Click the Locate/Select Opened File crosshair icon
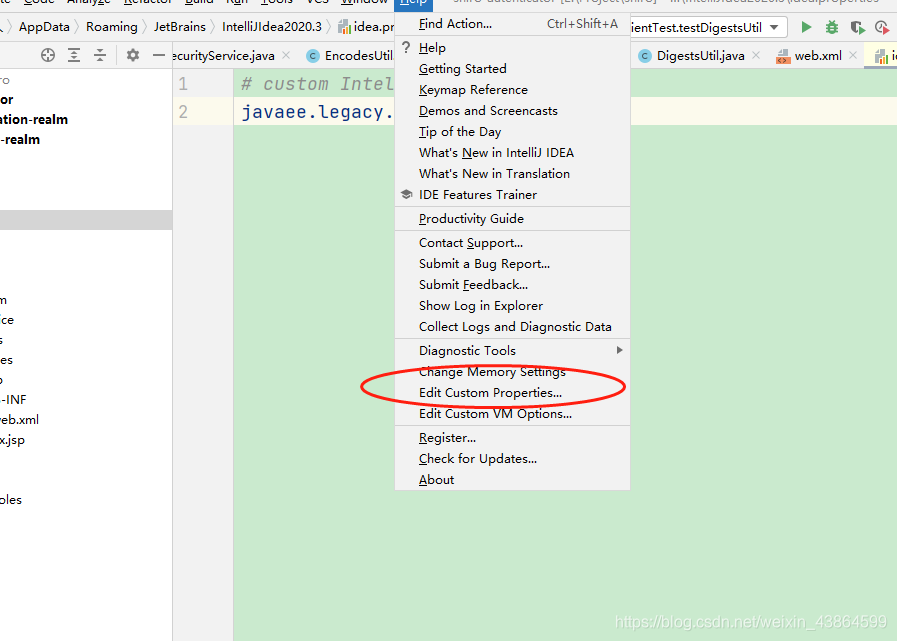The height and width of the screenshot is (641, 897). point(48,55)
